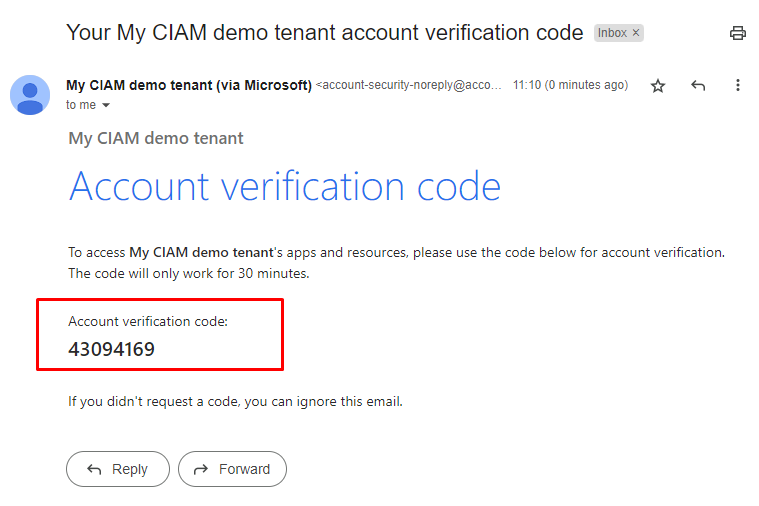The image size is (759, 506).
Task: Open the three-dot More options menu
Action: 738,86
